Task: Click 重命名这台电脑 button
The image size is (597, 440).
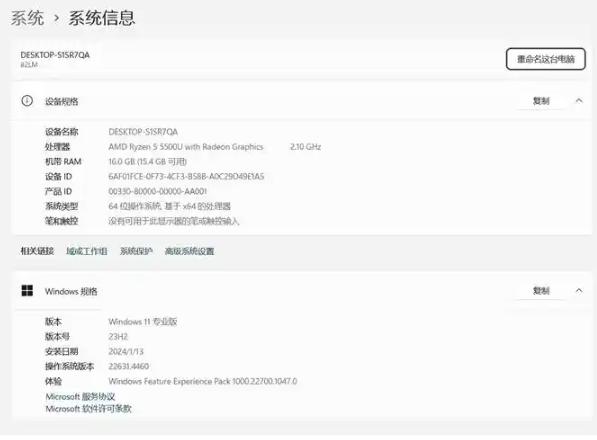Action: (546, 59)
